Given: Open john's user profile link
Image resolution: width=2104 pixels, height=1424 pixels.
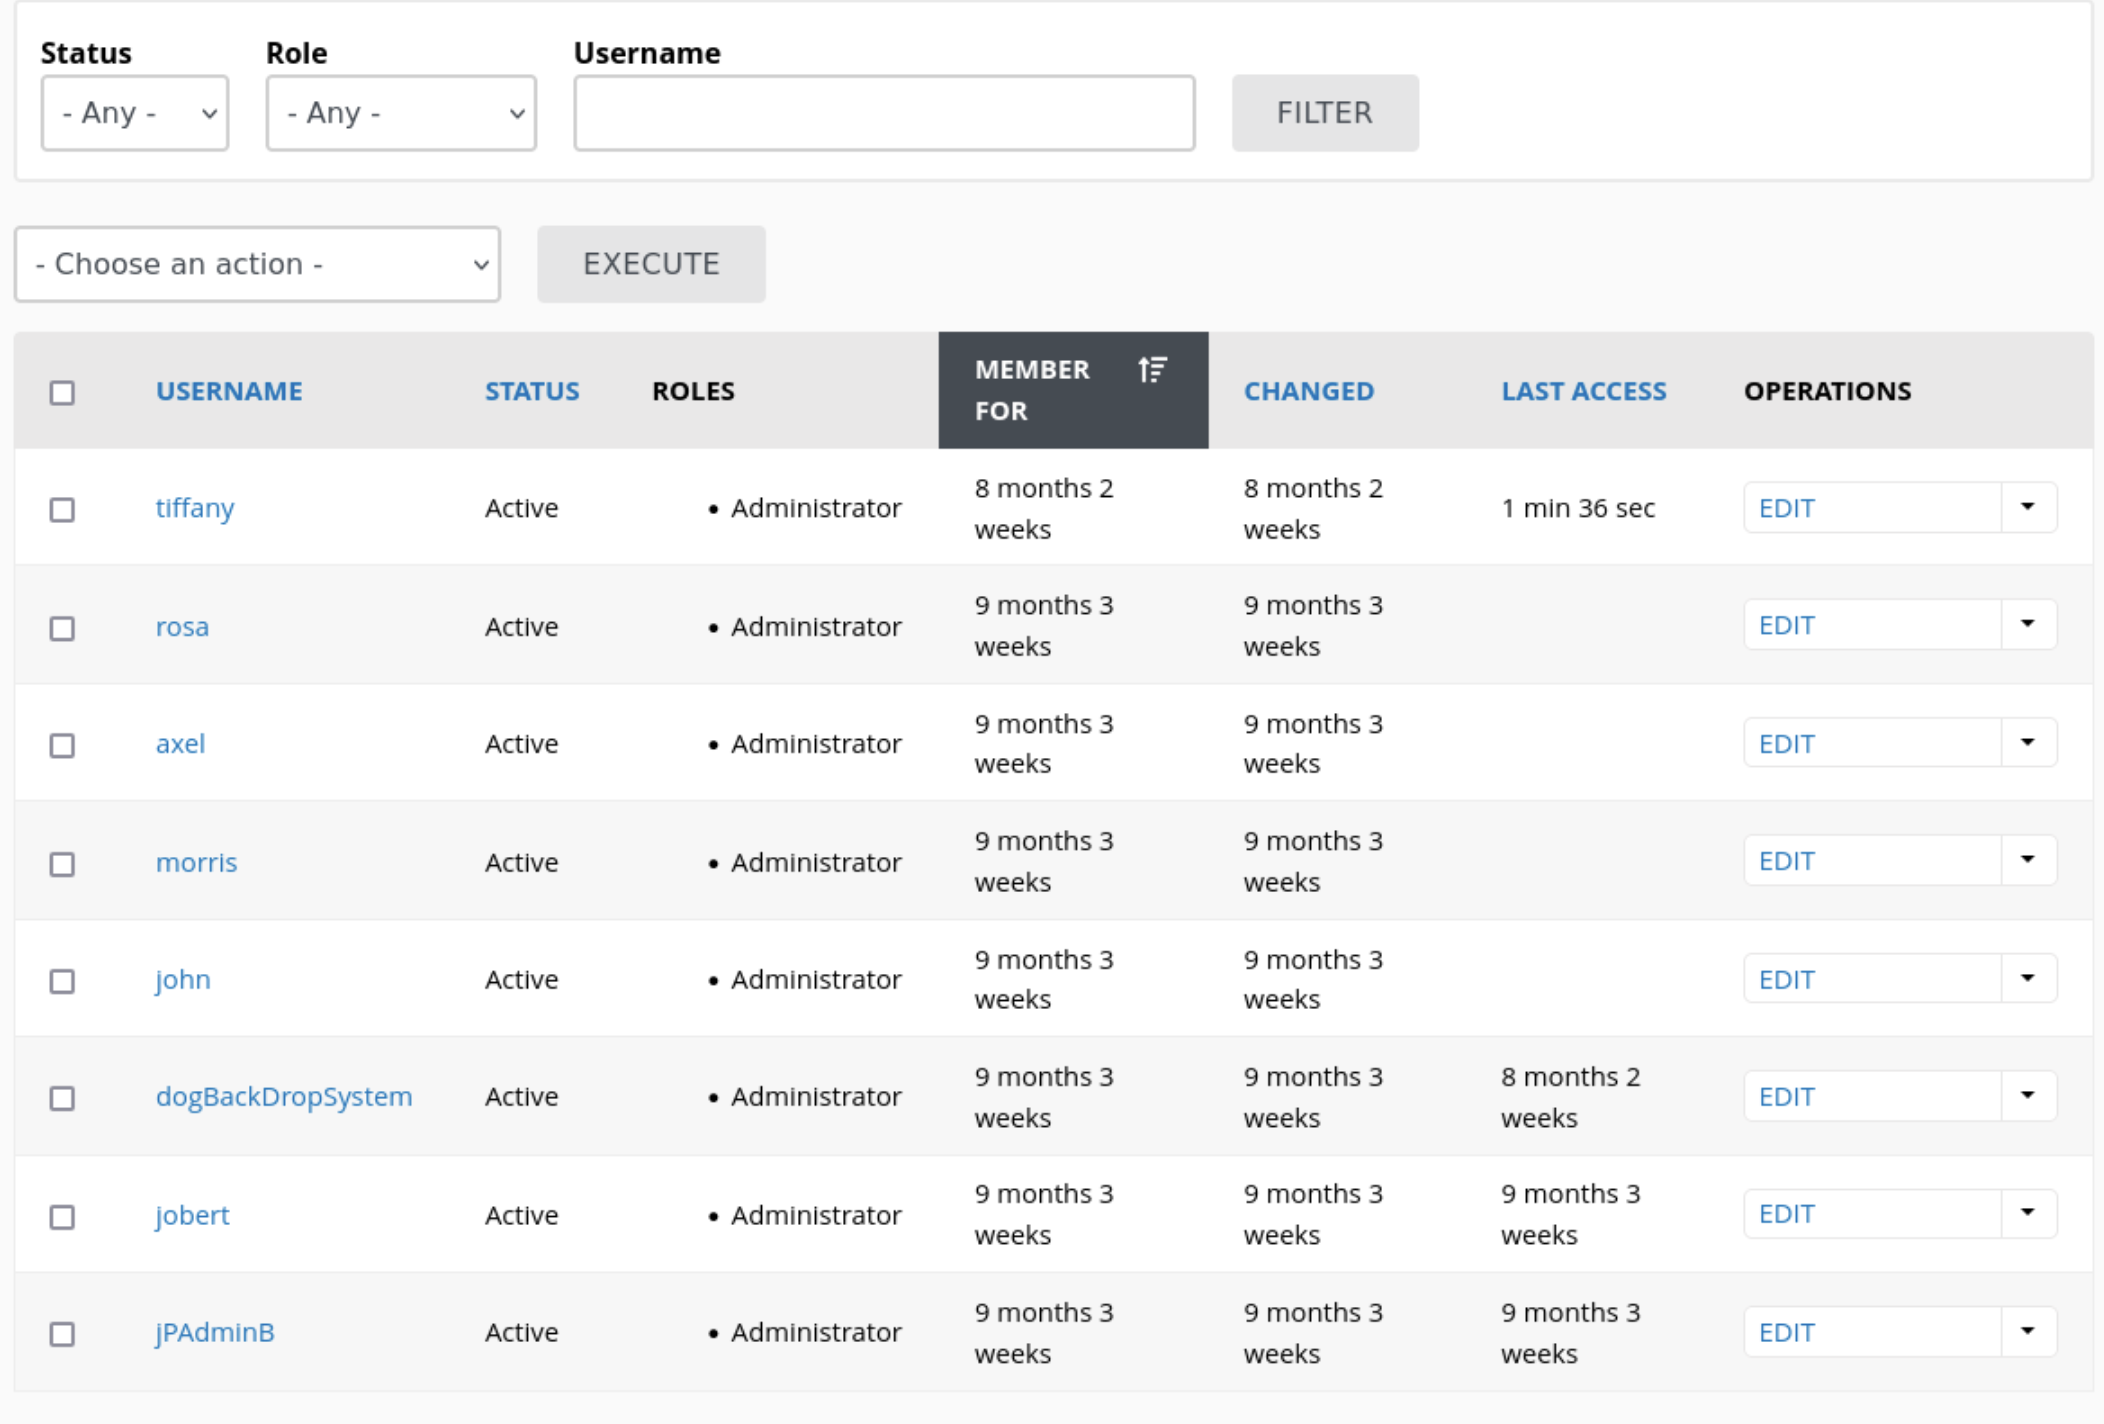Looking at the screenshot, I should [183, 980].
